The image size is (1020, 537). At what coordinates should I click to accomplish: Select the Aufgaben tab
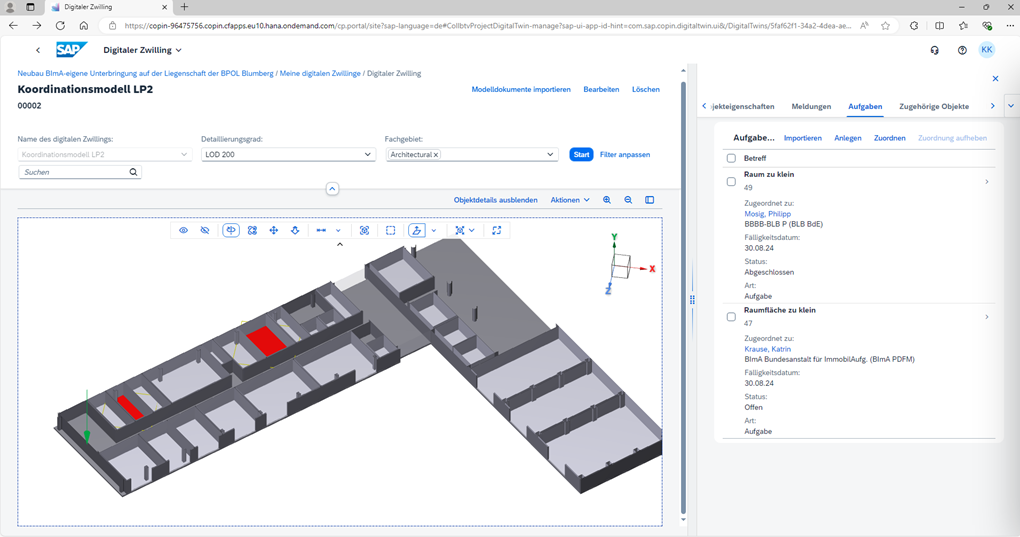[x=865, y=107]
